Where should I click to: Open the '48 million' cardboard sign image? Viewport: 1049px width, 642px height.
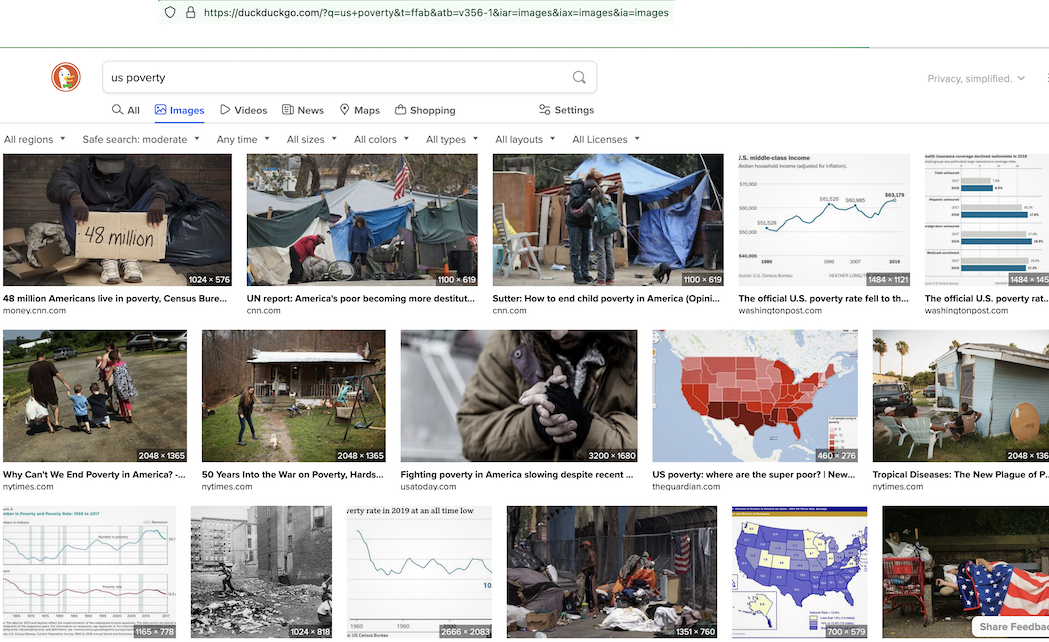[x=117, y=220]
